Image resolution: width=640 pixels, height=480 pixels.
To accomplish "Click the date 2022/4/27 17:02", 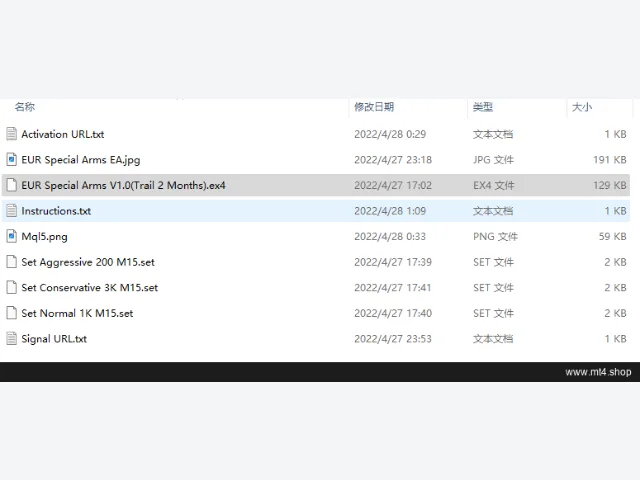I will [x=393, y=185].
